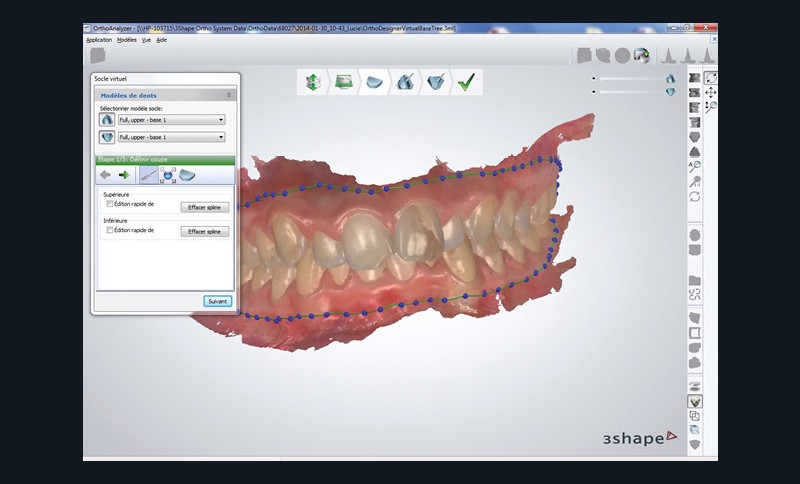Click Effacer spline for Supérieure

point(204,207)
